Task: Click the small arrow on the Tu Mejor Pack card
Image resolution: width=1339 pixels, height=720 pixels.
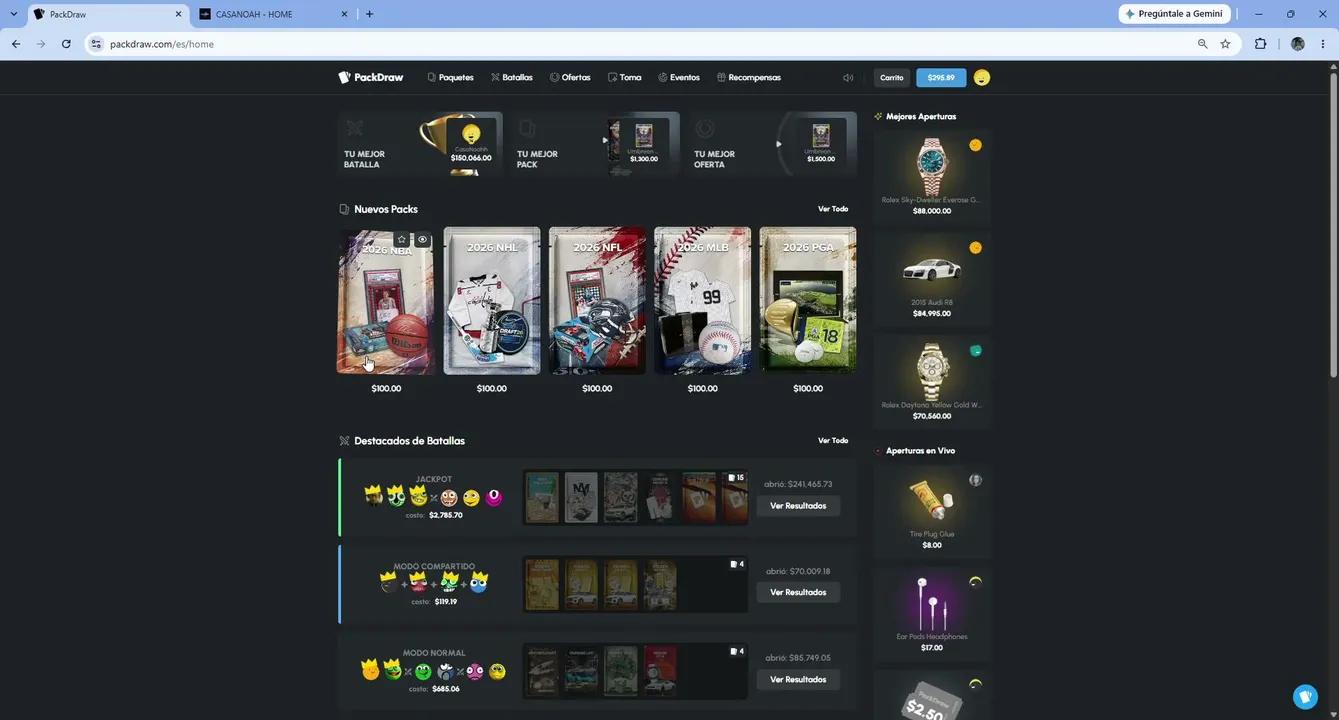Action: (604, 140)
